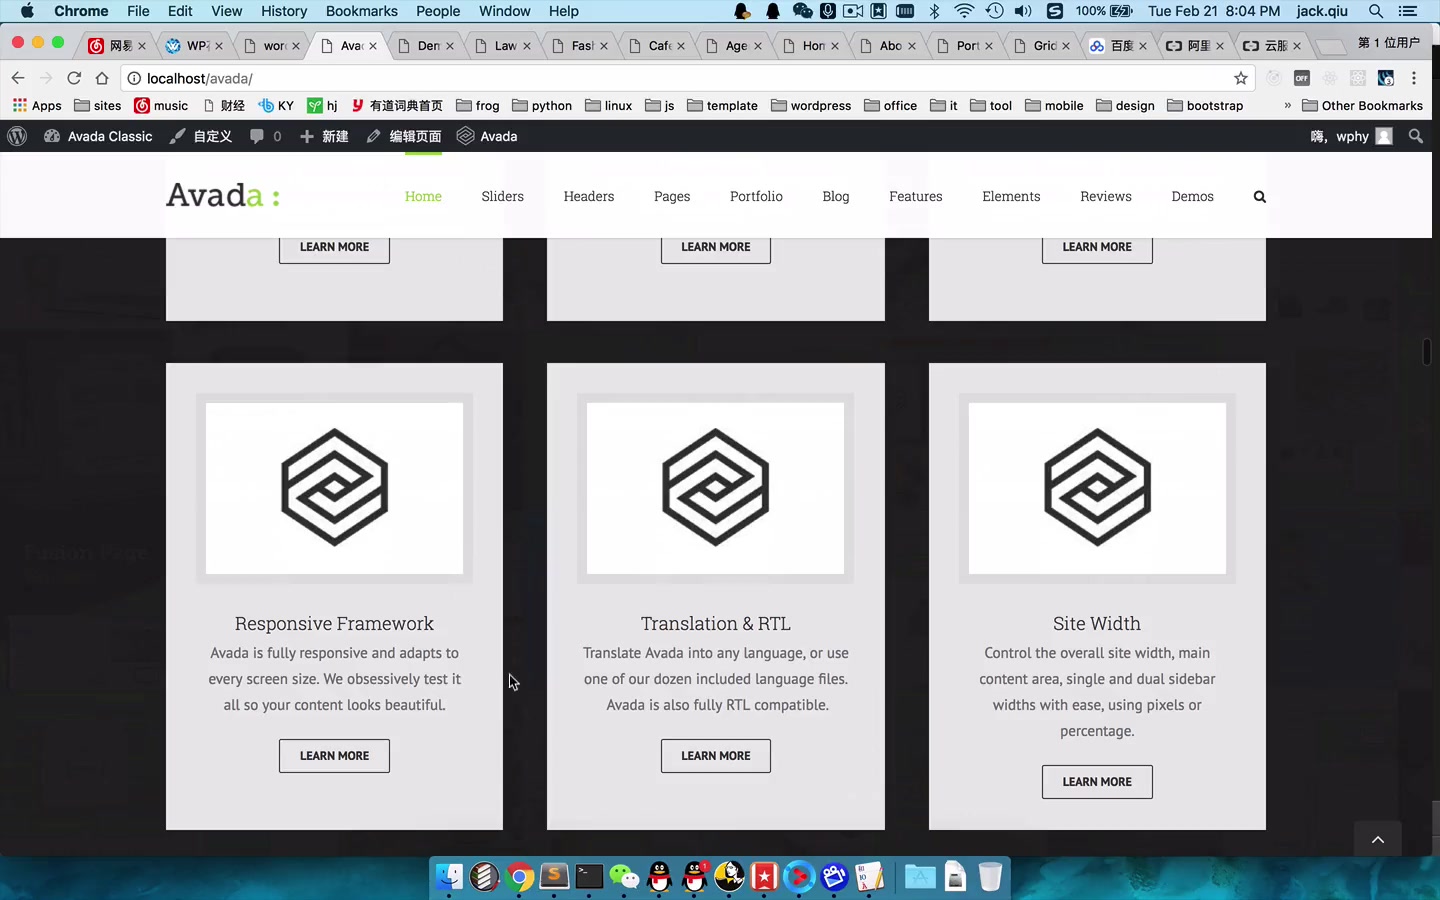This screenshot has width=1440, height=900.
Task: Open the site header search icon
Action: coord(1260,197)
